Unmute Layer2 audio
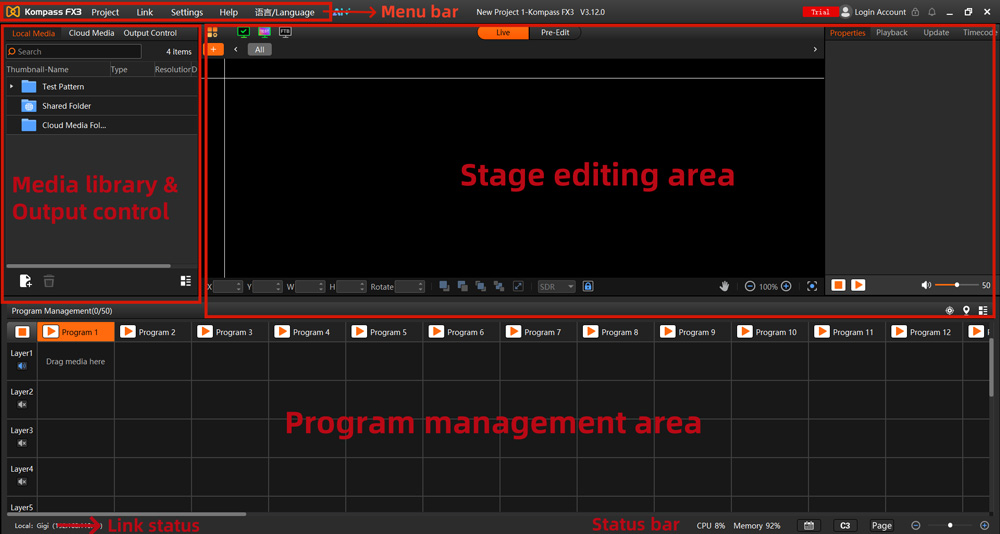The width and height of the screenshot is (1000, 534). tap(22, 404)
